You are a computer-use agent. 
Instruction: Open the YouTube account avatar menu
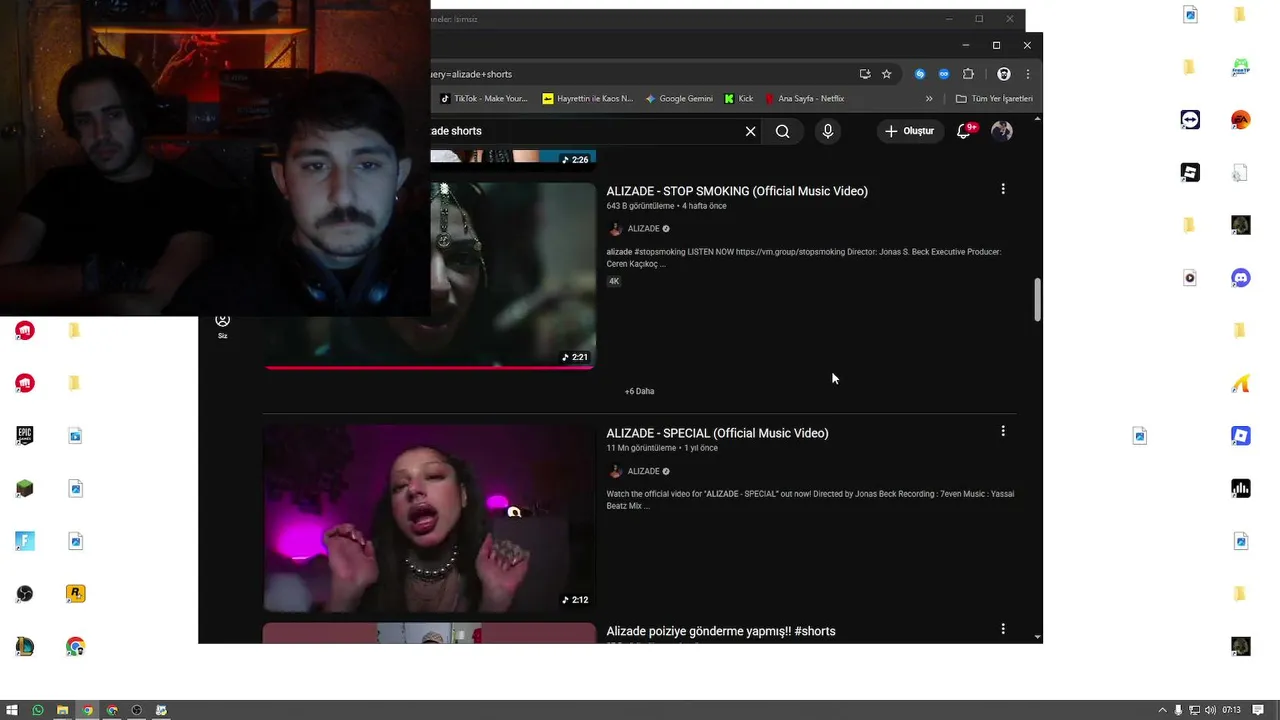tap(1002, 131)
